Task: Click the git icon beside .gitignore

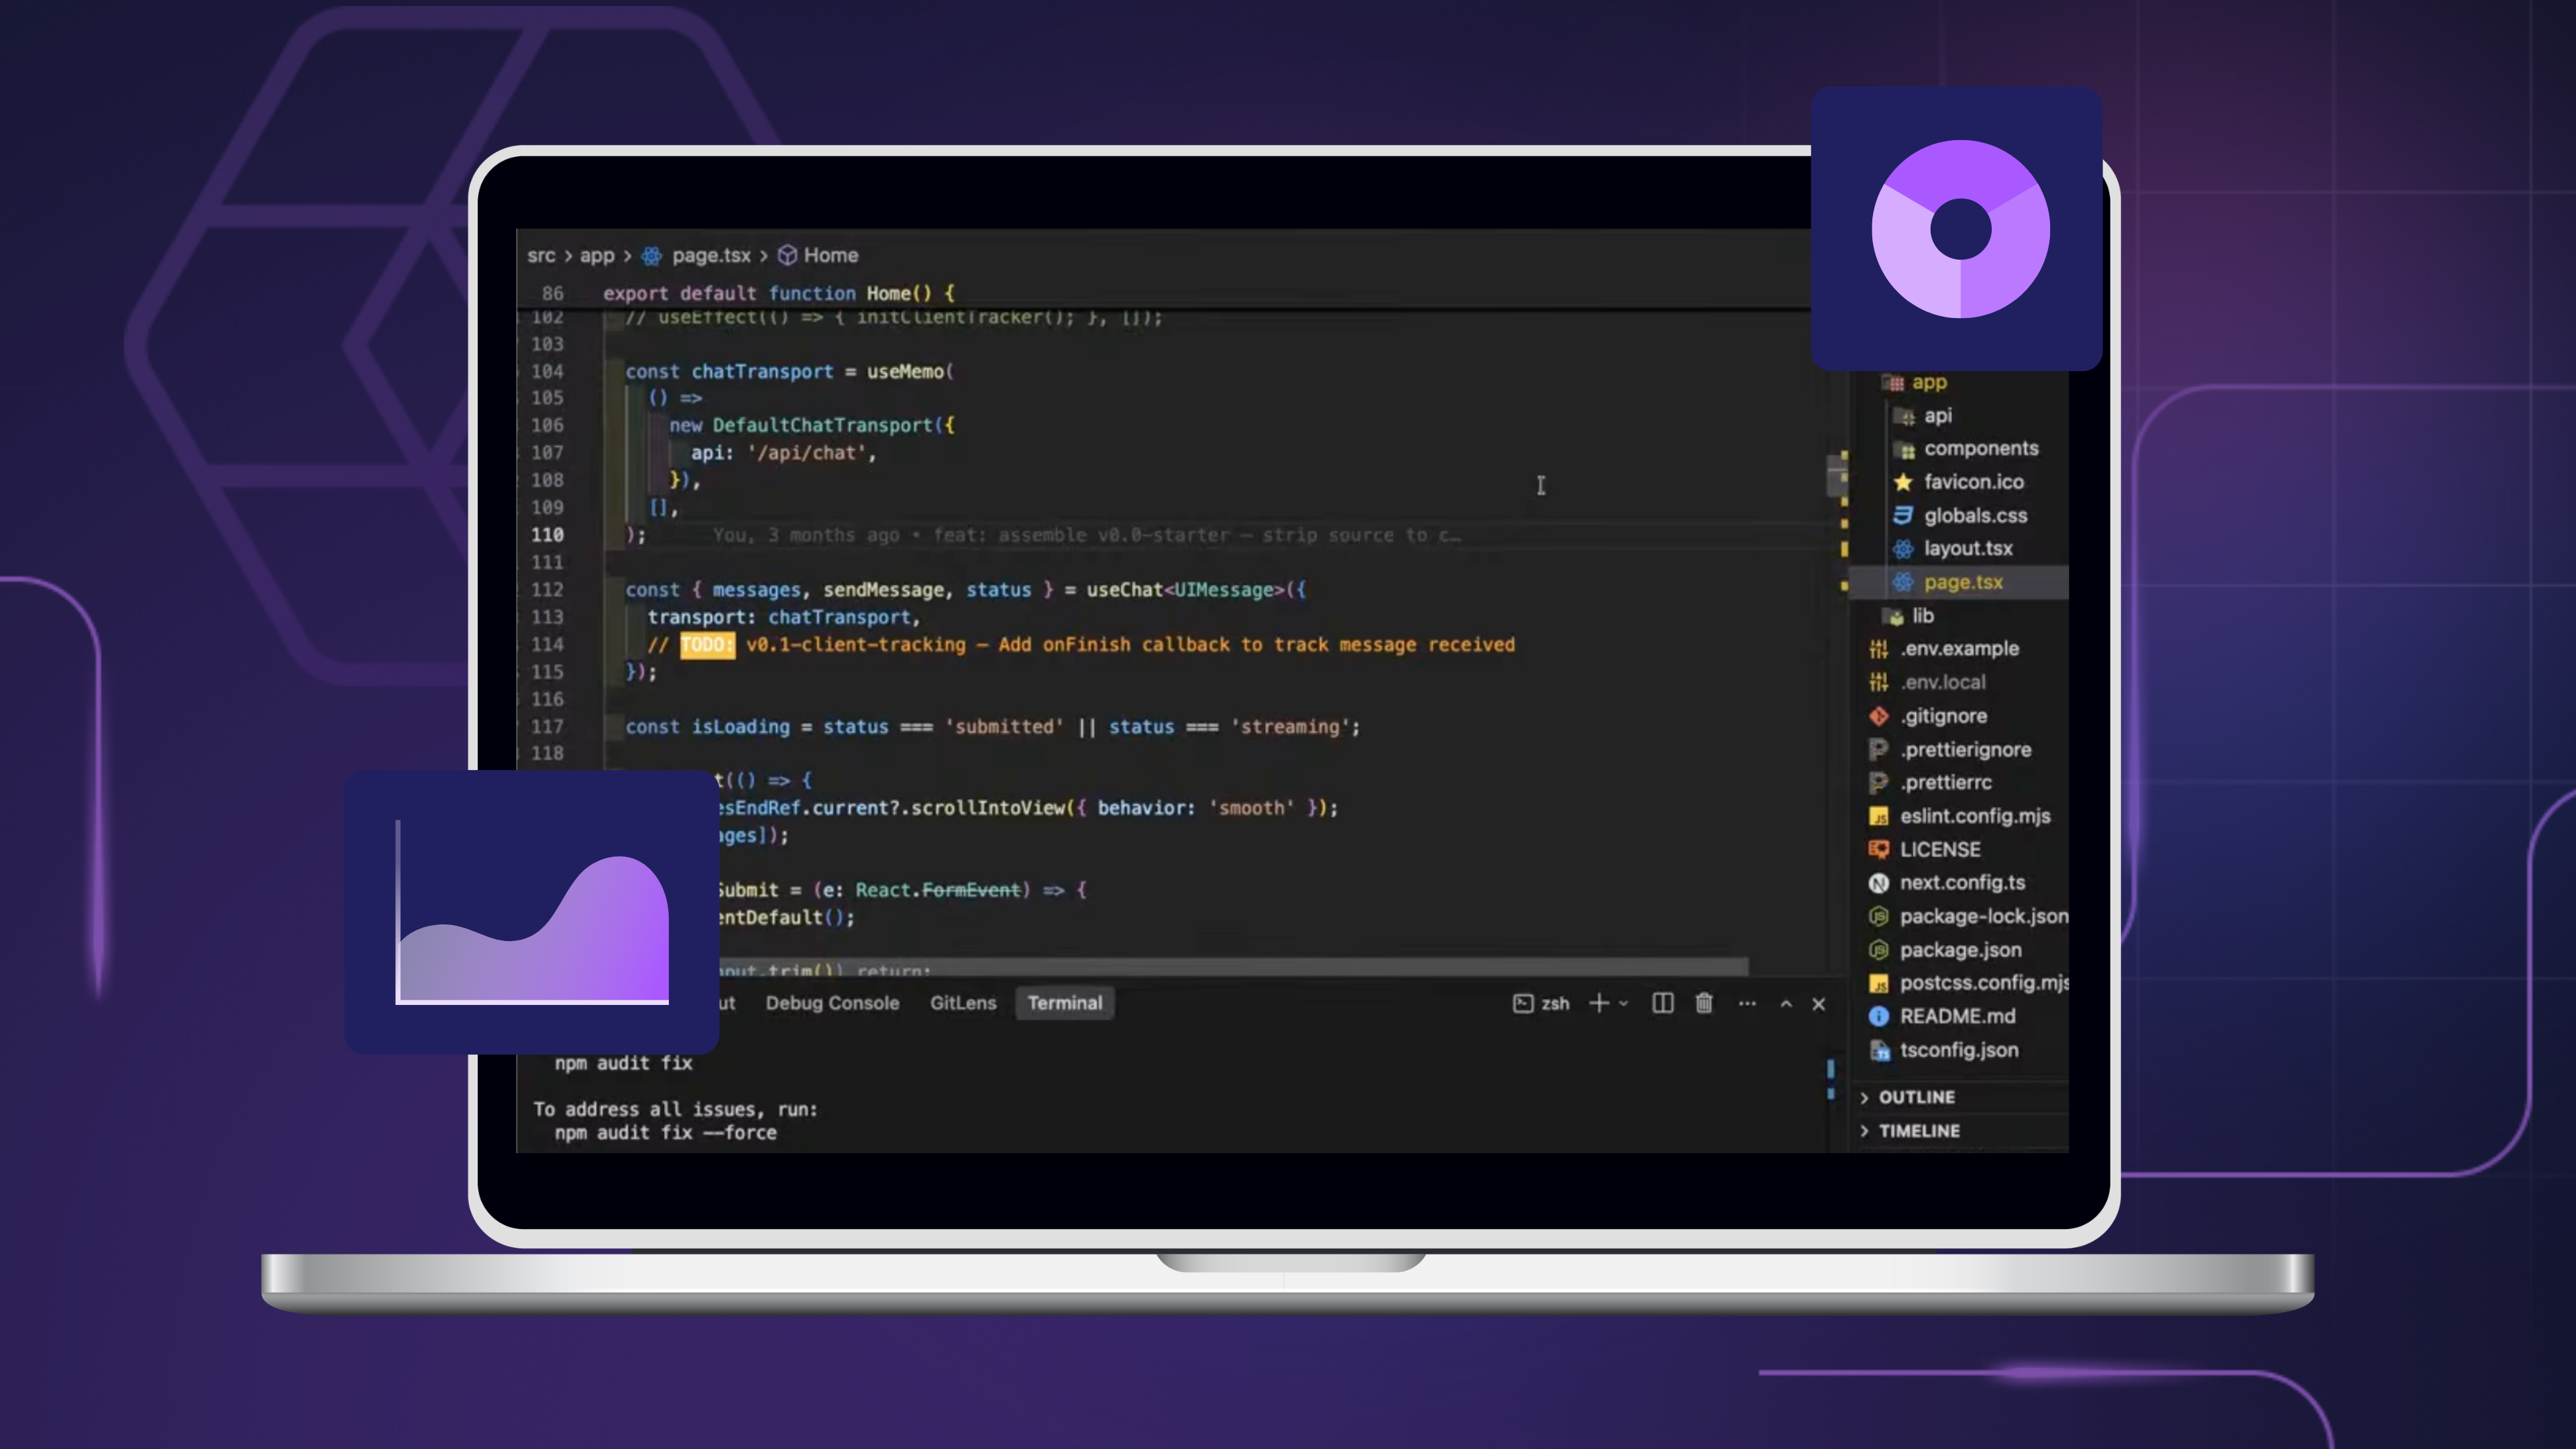Action: (1878, 716)
